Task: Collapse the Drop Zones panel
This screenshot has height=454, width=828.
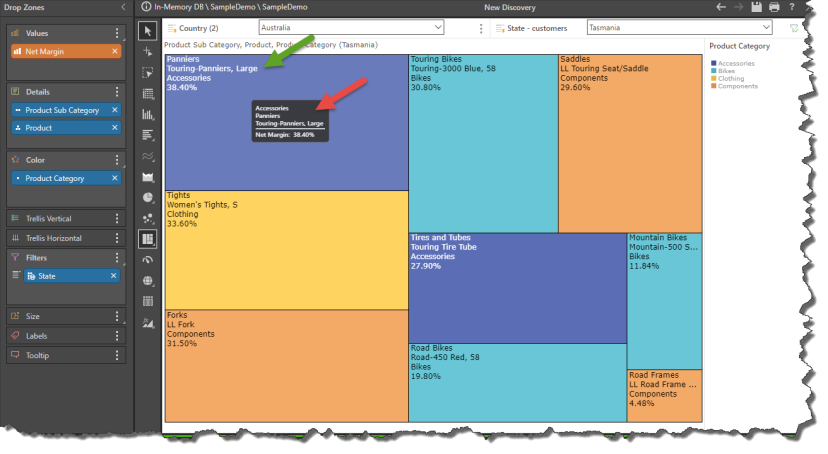Action: pyautogui.click(x=122, y=7)
